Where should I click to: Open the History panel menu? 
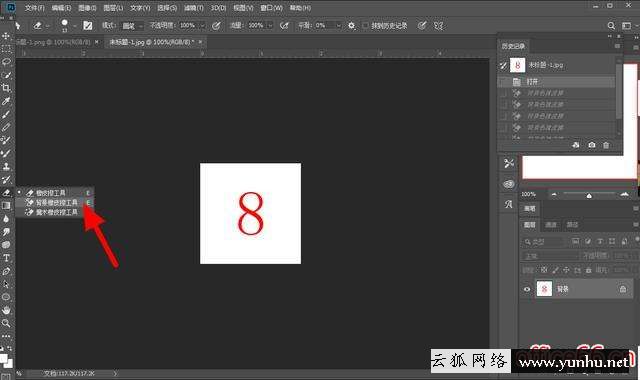tap(618, 46)
